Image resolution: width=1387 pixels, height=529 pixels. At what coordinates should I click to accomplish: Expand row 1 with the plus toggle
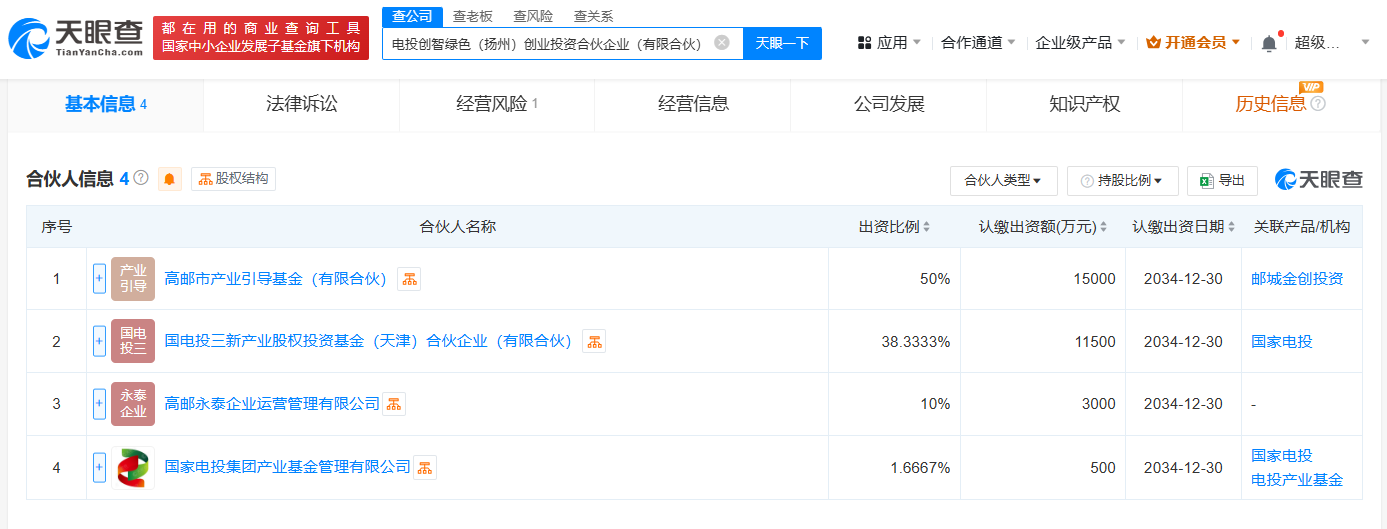[99, 279]
